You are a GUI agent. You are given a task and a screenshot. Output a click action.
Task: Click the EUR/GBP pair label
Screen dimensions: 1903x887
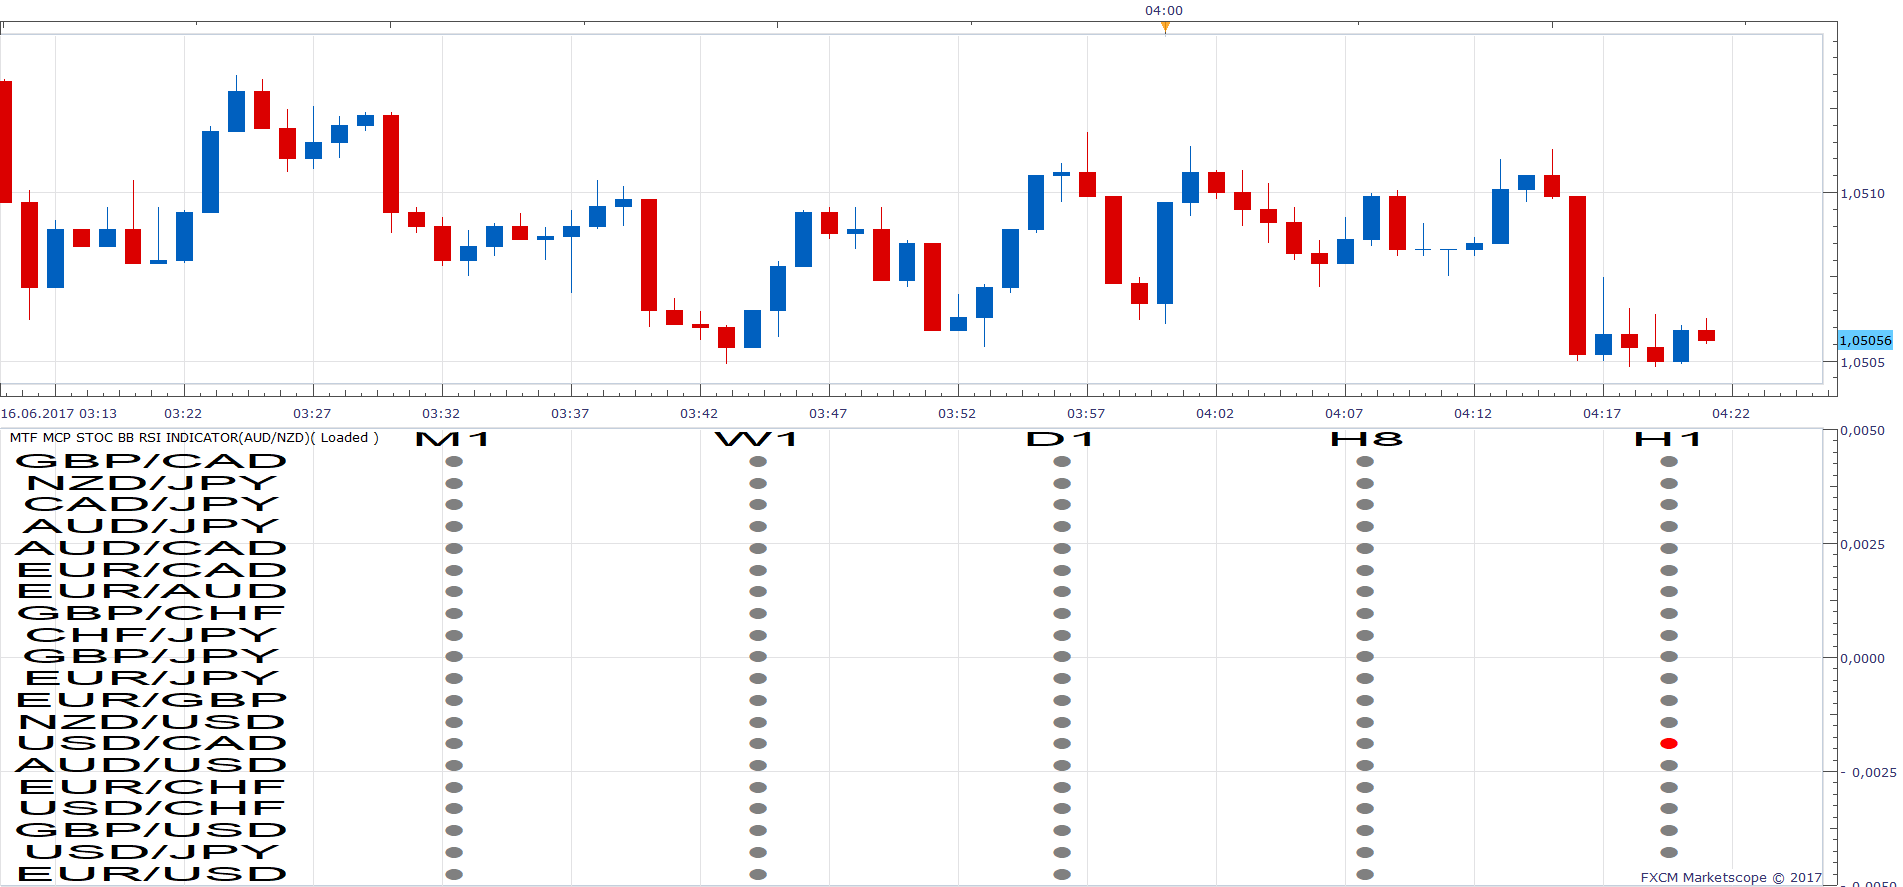pos(152,700)
